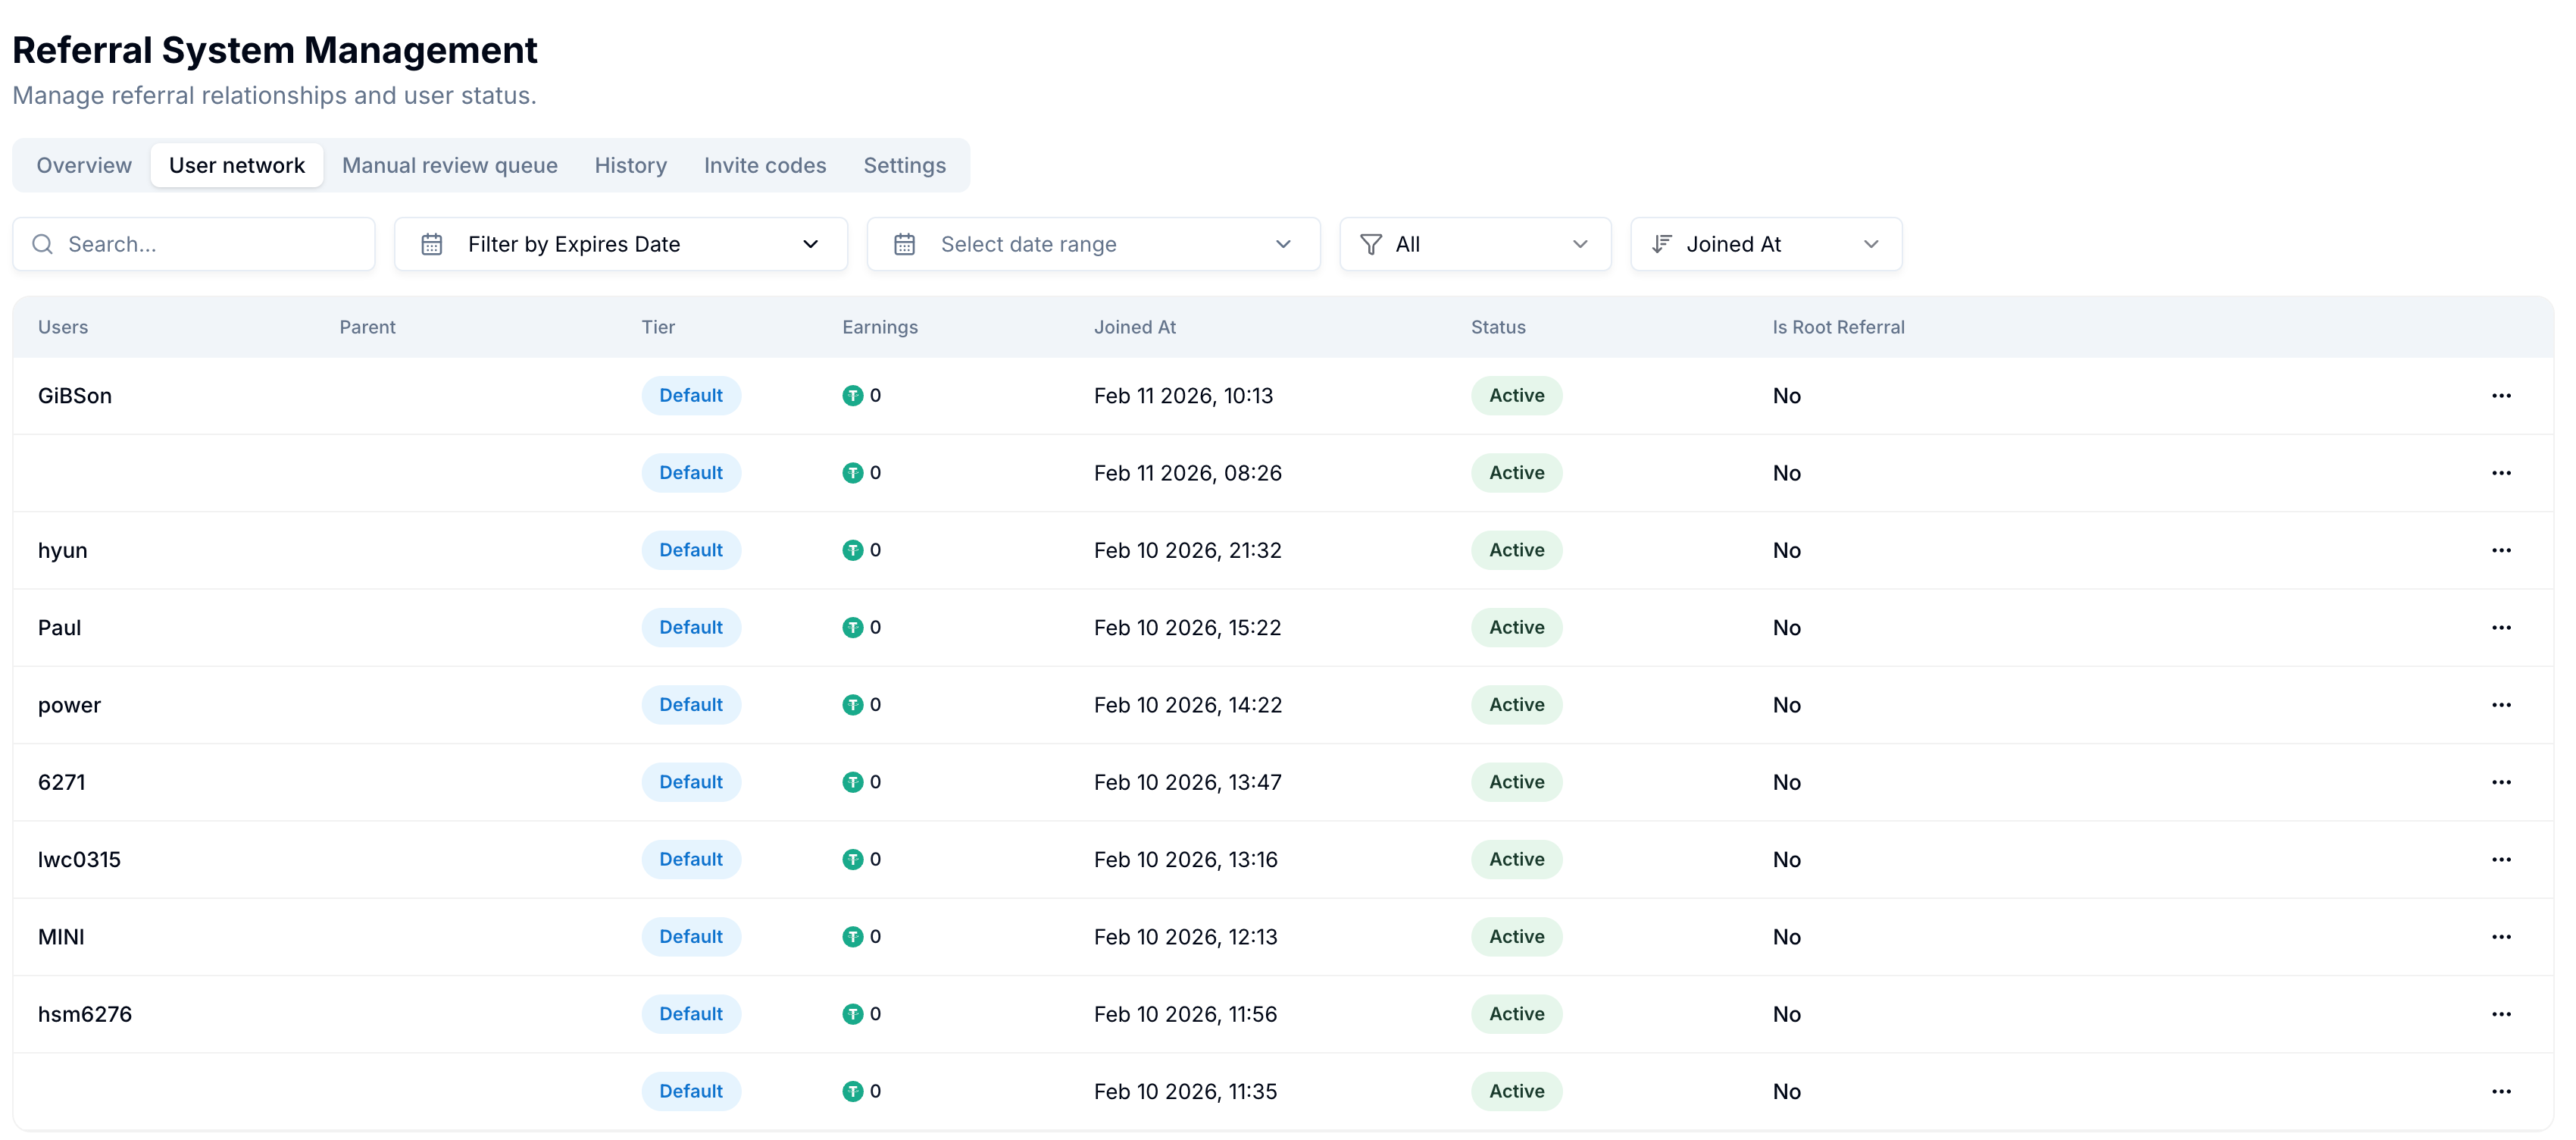Viewport: 2576px width, 1140px height.
Task: Open the actions menu for GiBSon's row
Action: point(2502,395)
